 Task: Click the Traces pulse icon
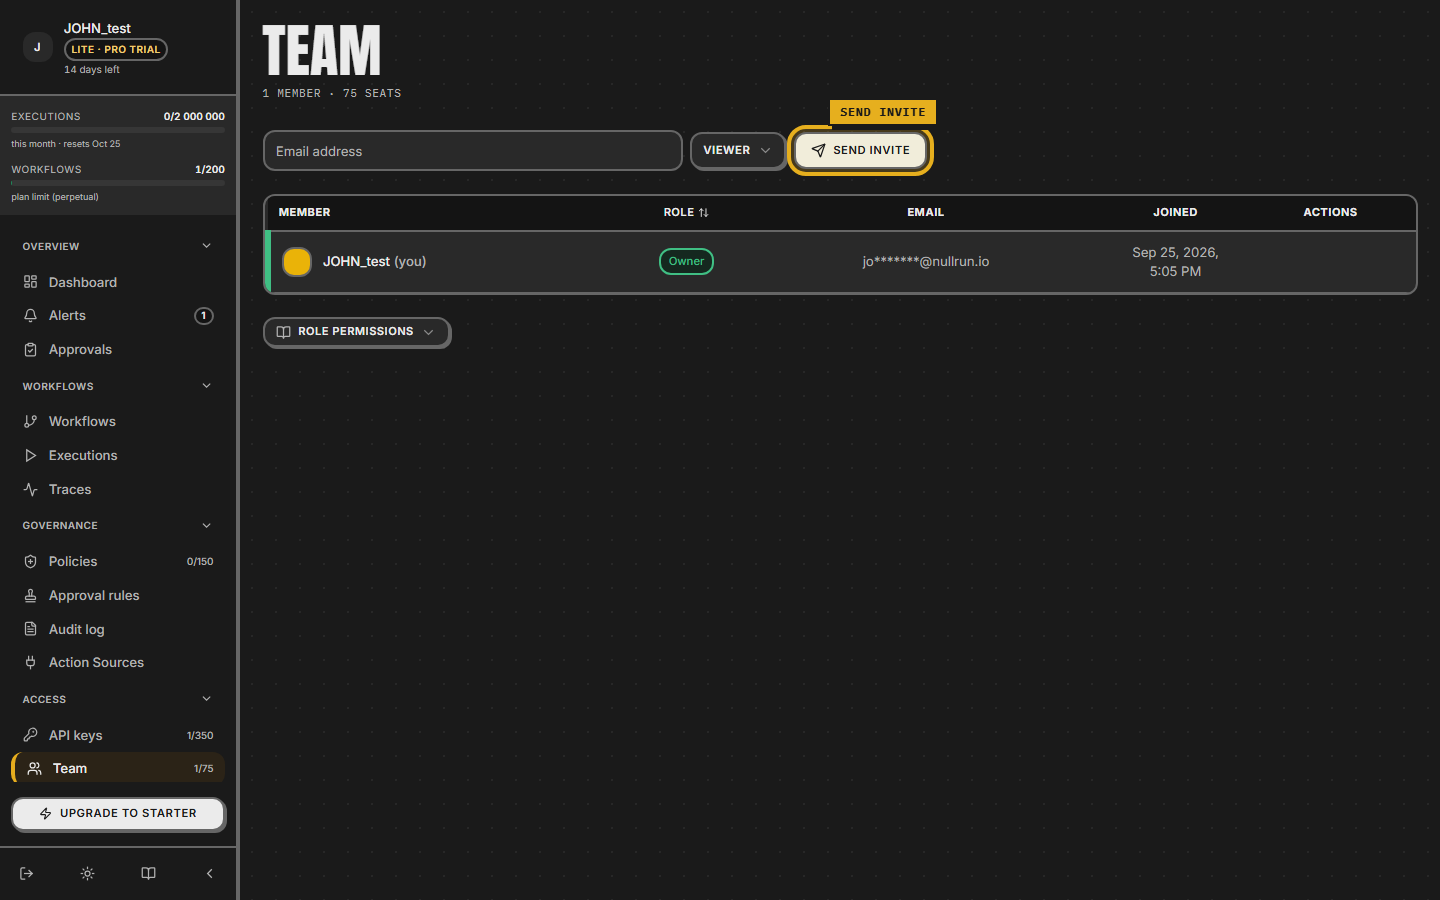pyautogui.click(x=30, y=489)
